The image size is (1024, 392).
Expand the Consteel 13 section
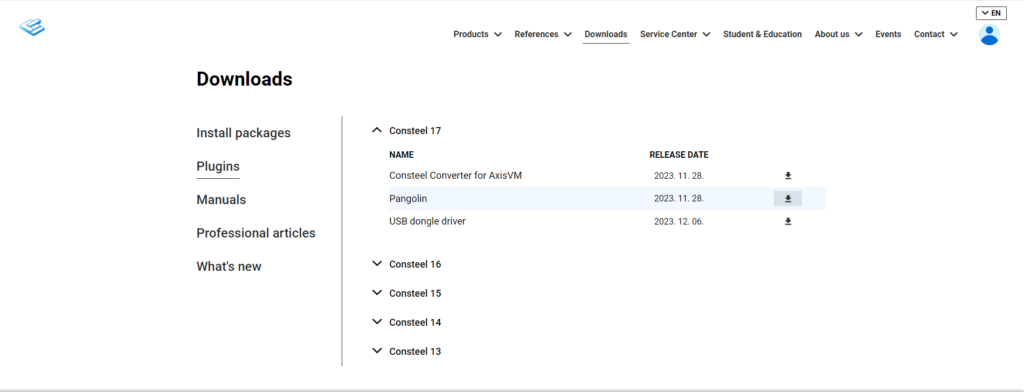pyautogui.click(x=406, y=351)
